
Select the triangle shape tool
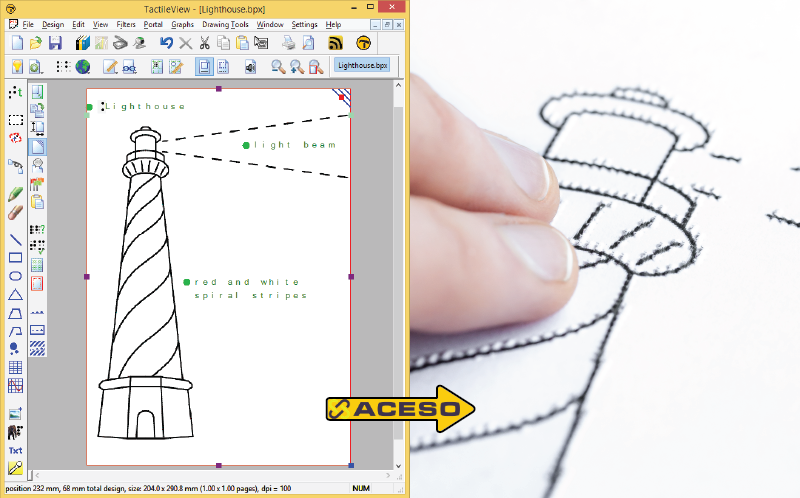pos(15,294)
